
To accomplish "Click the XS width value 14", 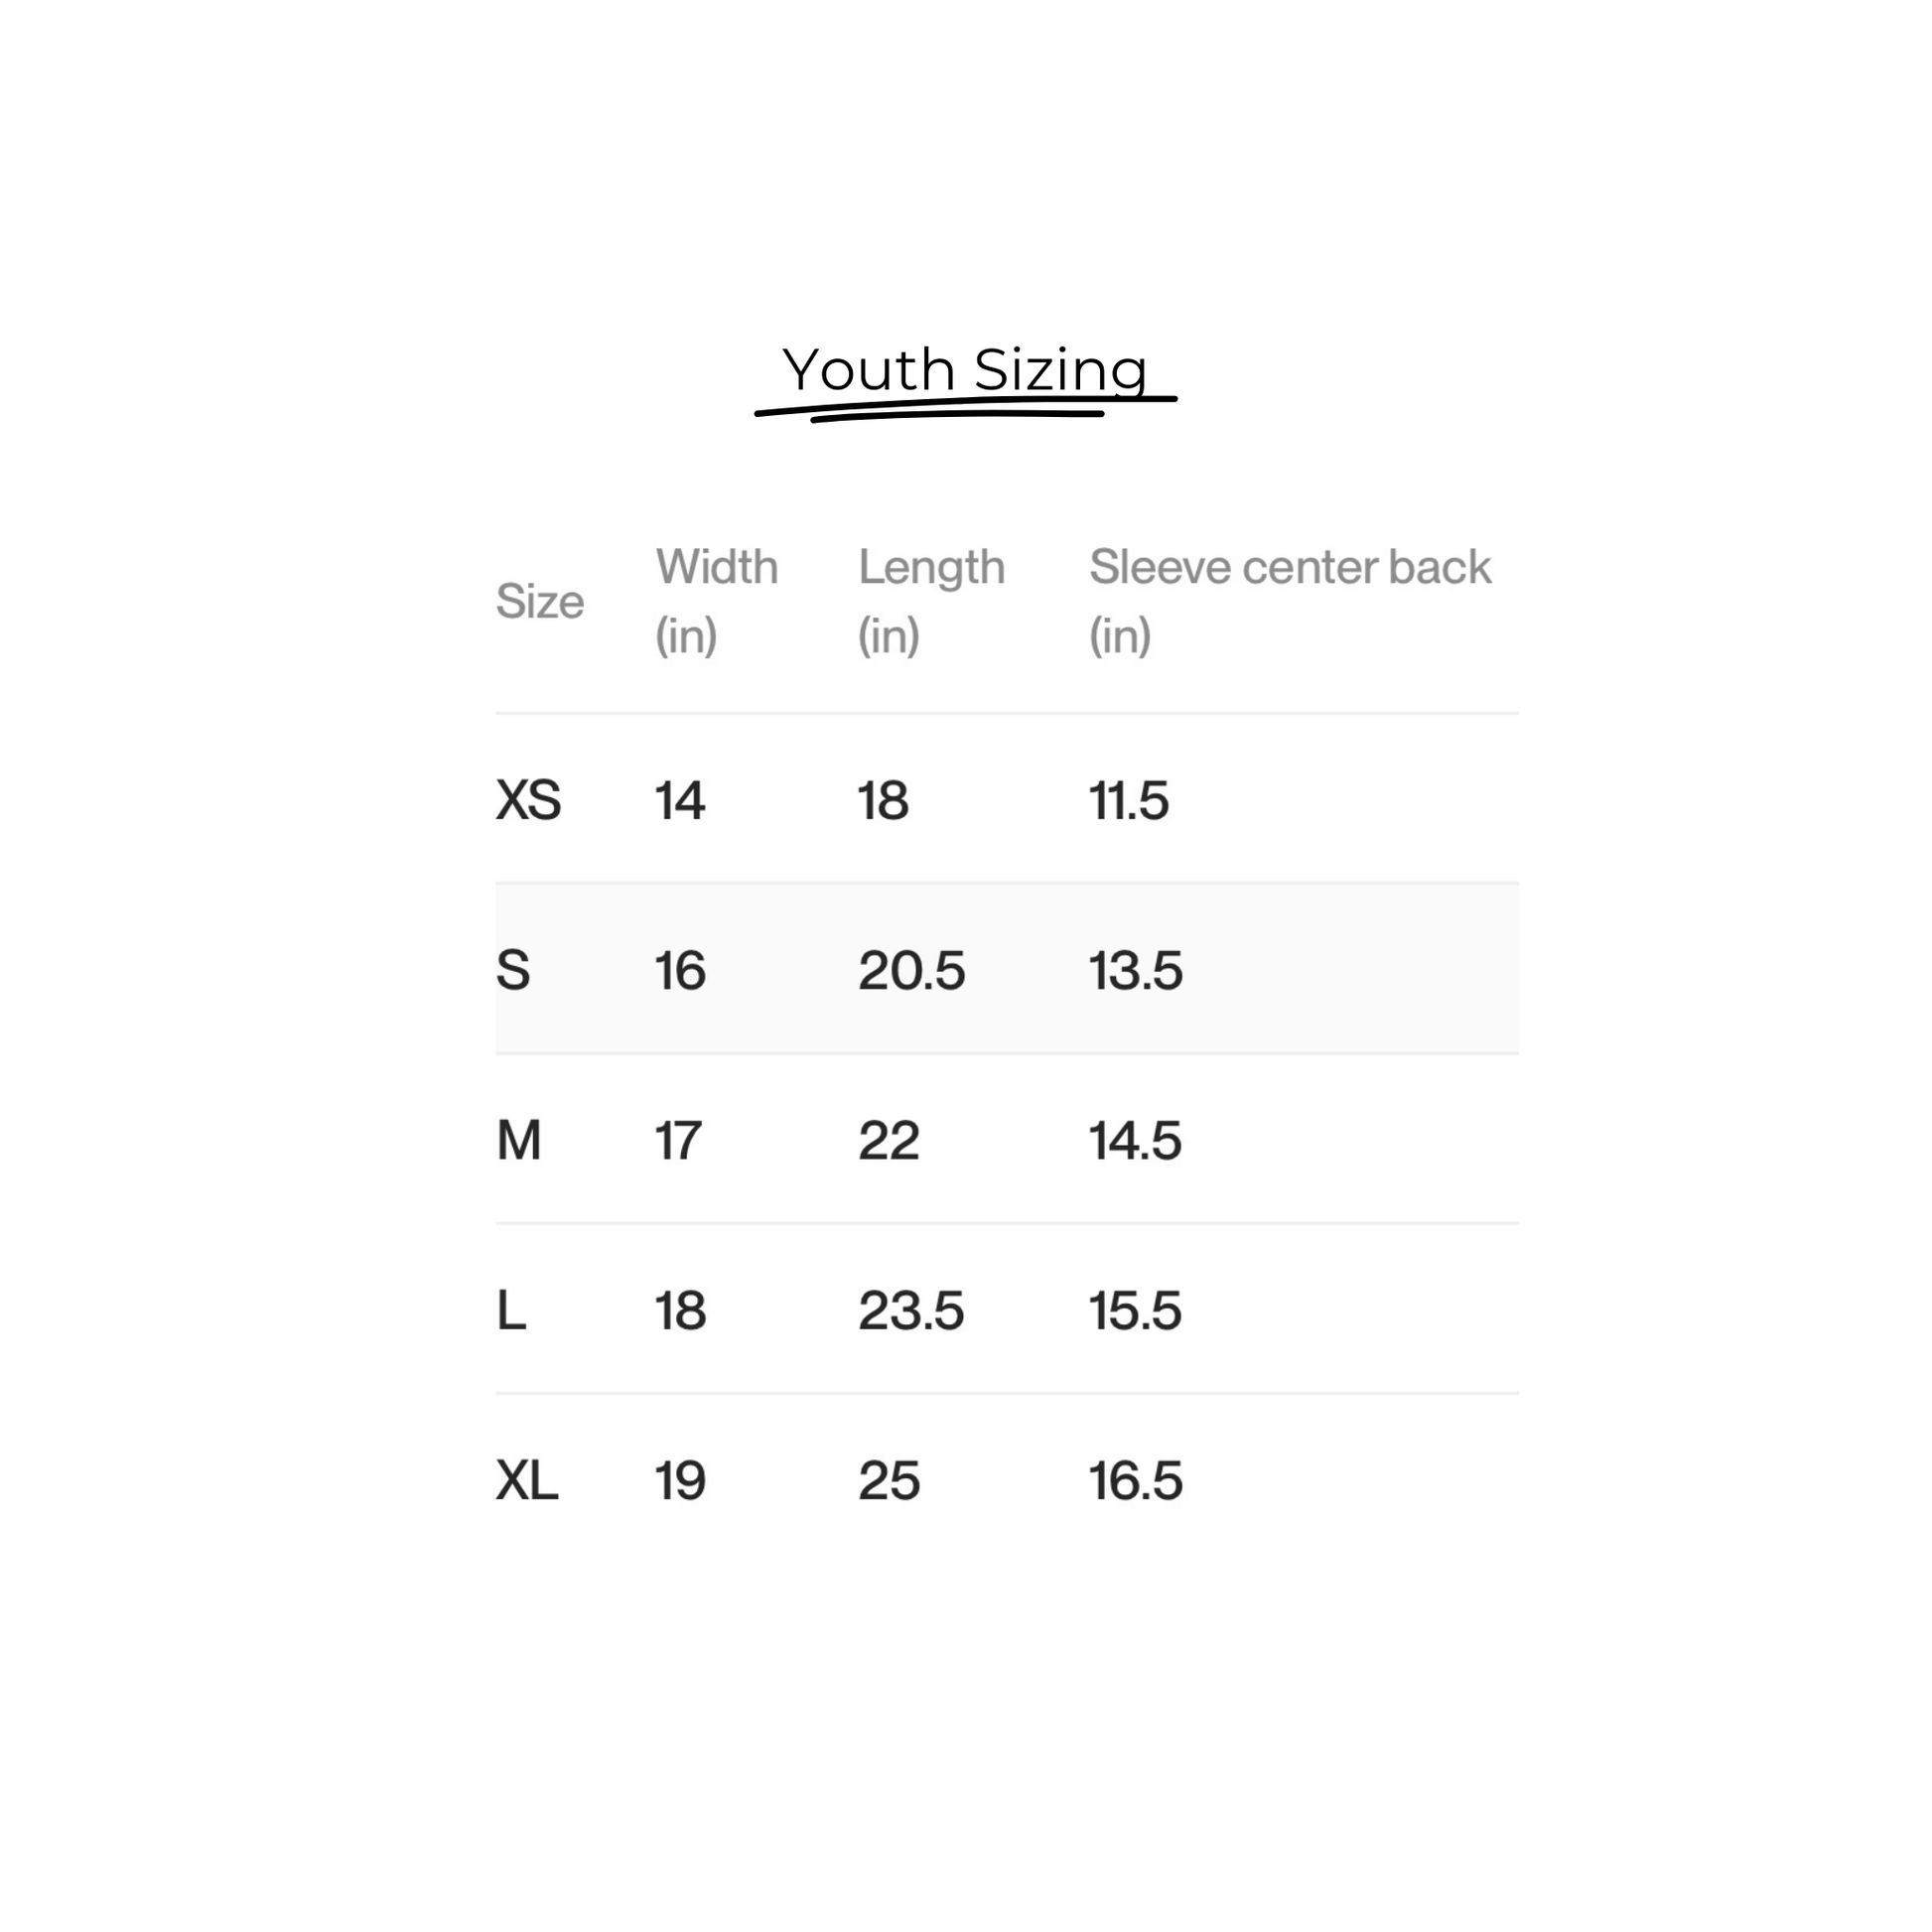I will coord(680,800).
